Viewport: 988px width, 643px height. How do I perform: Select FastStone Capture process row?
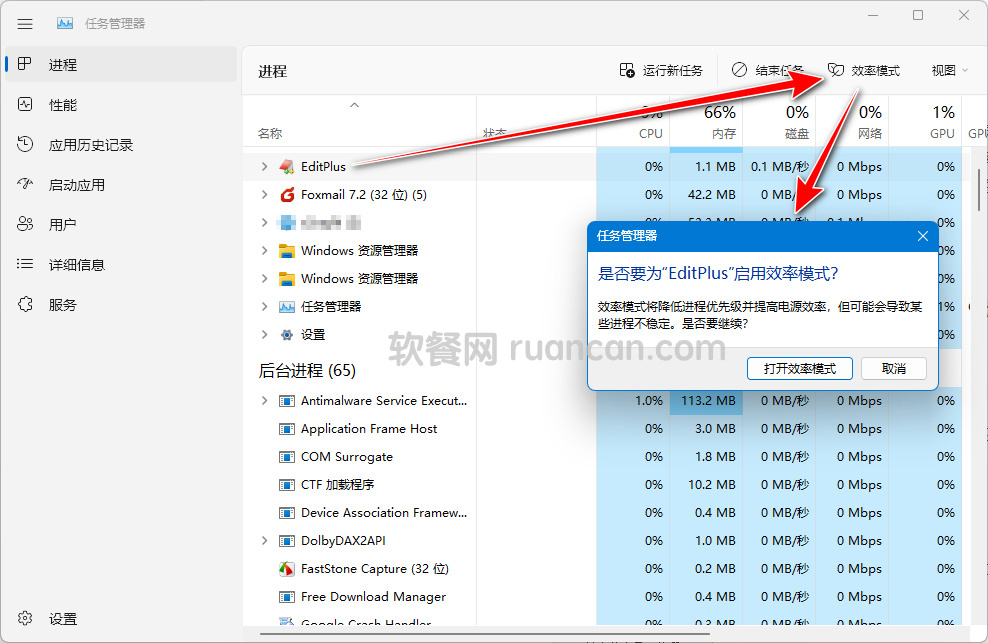click(x=374, y=569)
